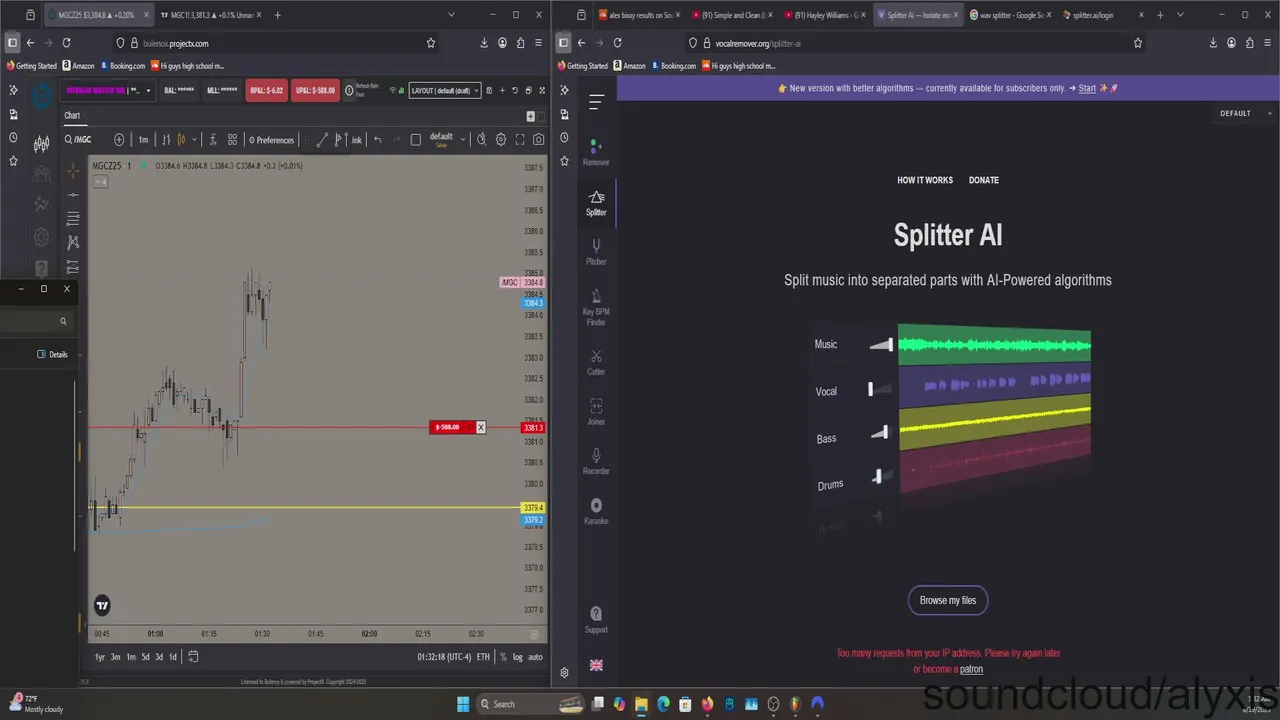
Task: Click the UK flag language selector
Action: 596,666
